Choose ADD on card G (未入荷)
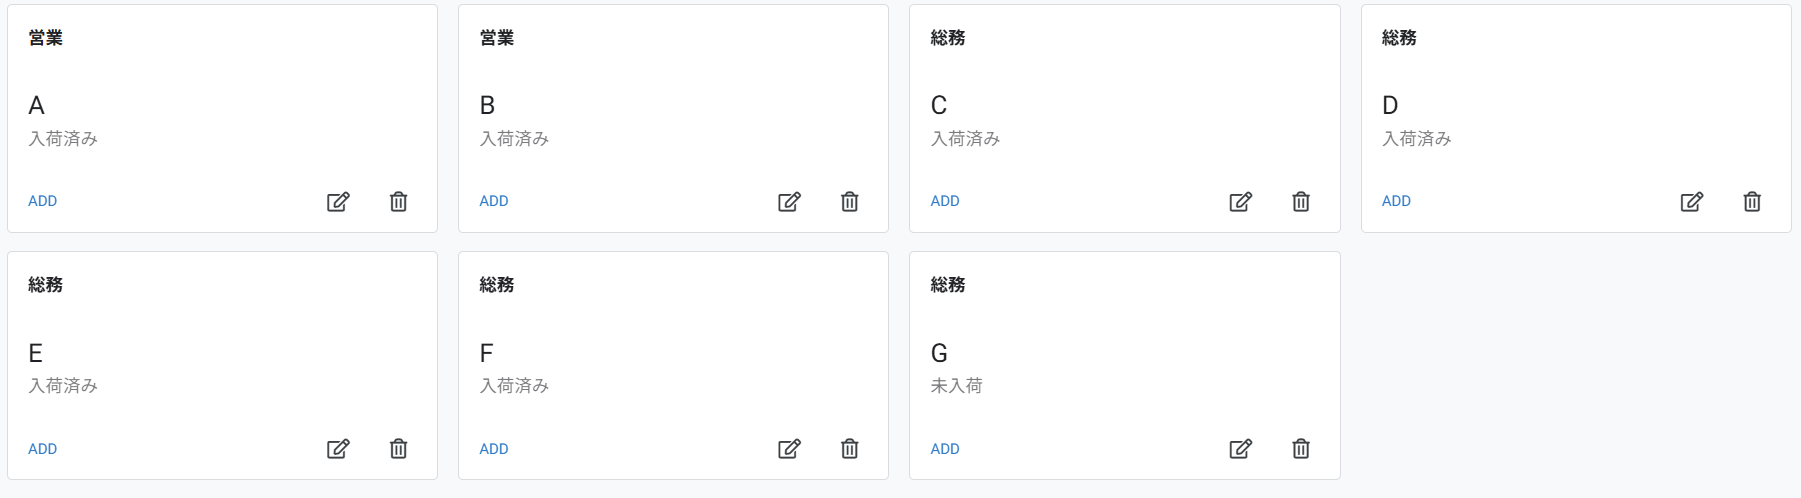The image size is (1801, 498). pyautogui.click(x=945, y=449)
